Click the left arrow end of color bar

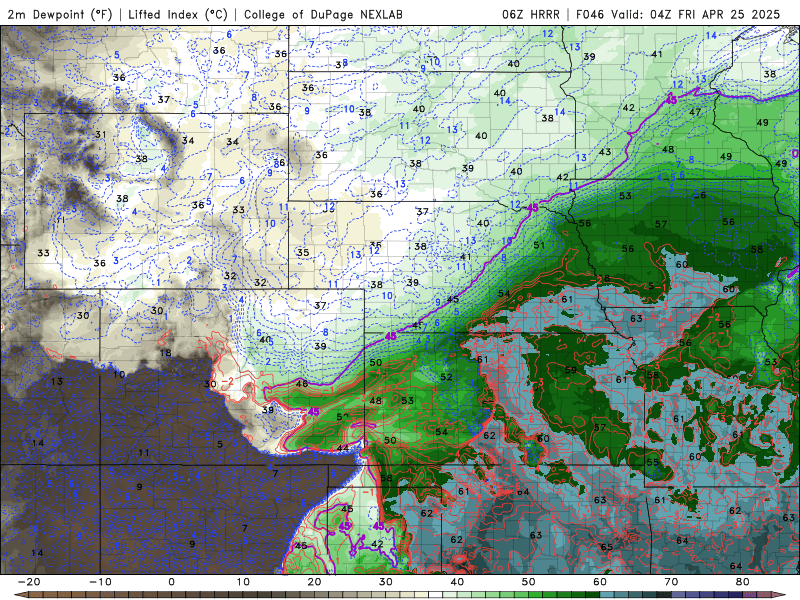20,595
